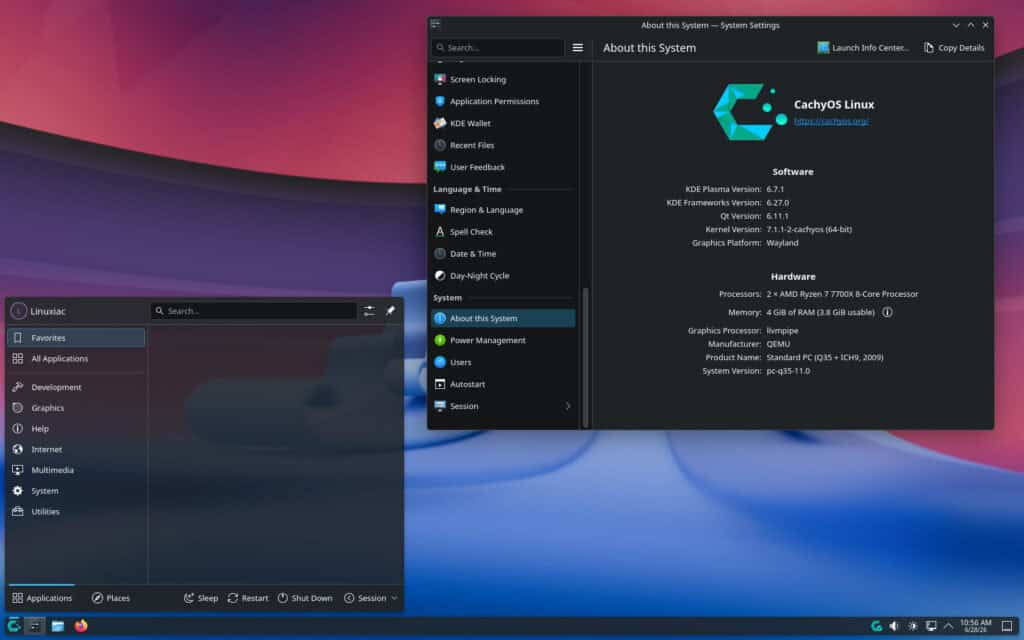Click the show desktop button
This screenshot has width=1024, height=640.
click(1007, 626)
